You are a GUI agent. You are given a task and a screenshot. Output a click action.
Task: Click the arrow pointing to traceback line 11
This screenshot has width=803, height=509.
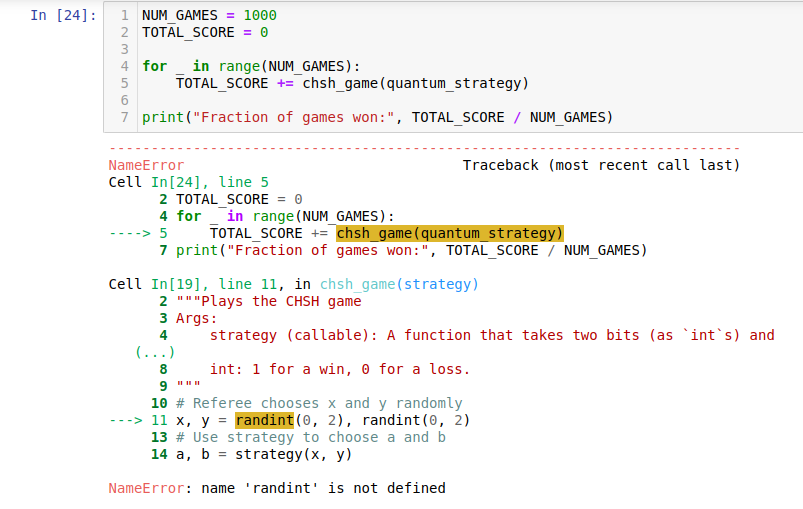(125, 420)
